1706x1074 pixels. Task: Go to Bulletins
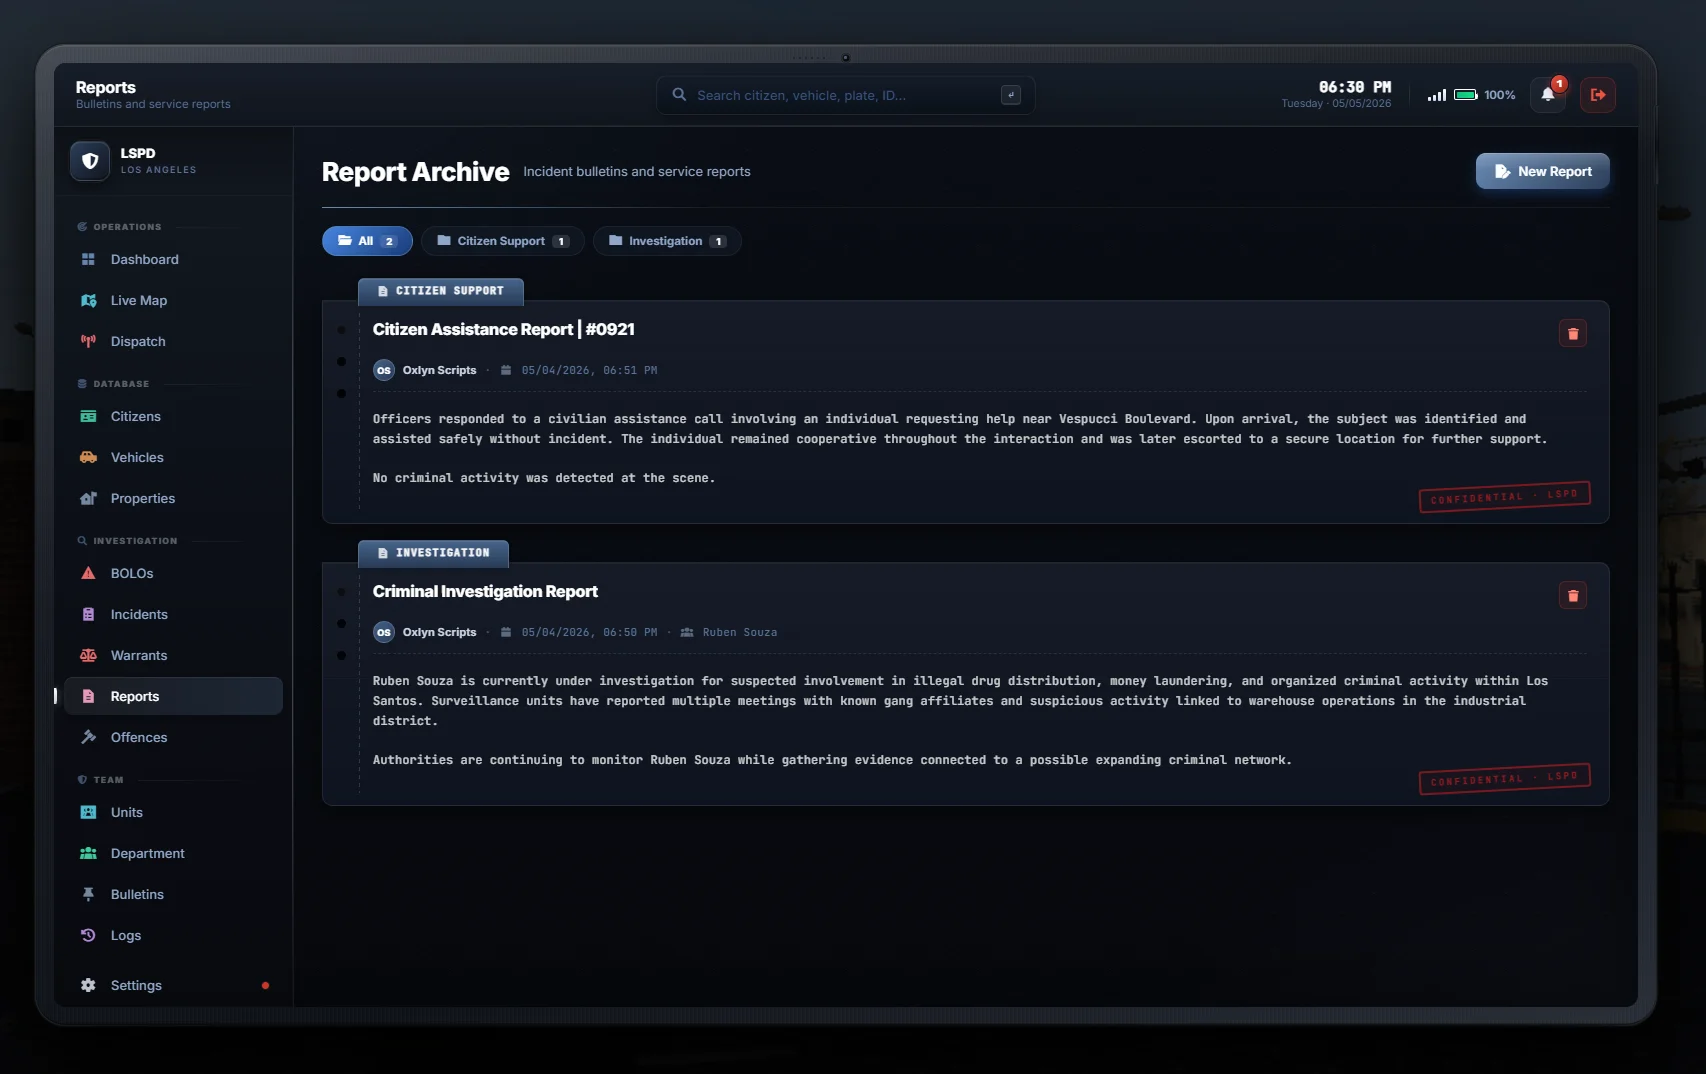[x=173, y=894]
